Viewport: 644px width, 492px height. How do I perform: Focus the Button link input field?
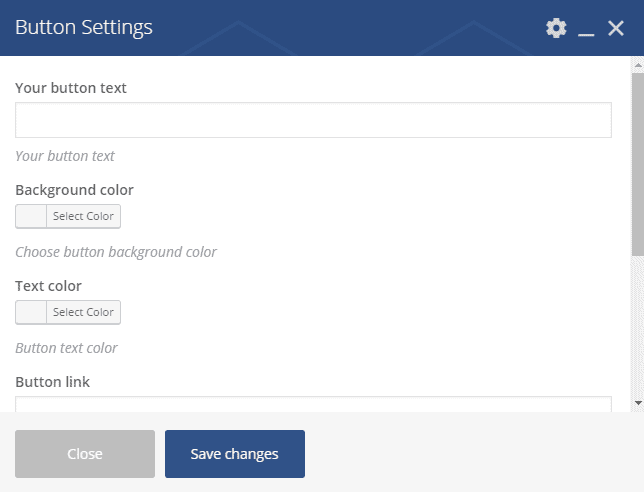pyautogui.click(x=313, y=404)
